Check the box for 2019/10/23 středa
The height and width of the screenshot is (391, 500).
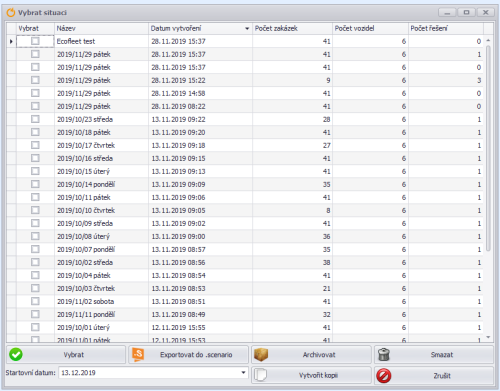[35, 119]
